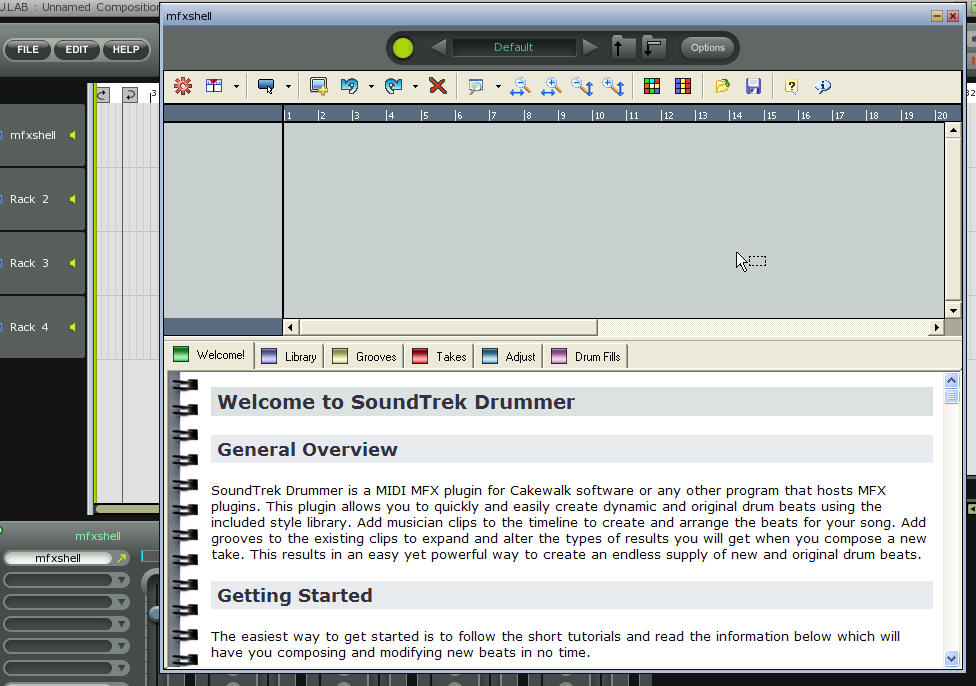Open the HELP menu in host window
This screenshot has width=976, height=686.
(x=126, y=49)
